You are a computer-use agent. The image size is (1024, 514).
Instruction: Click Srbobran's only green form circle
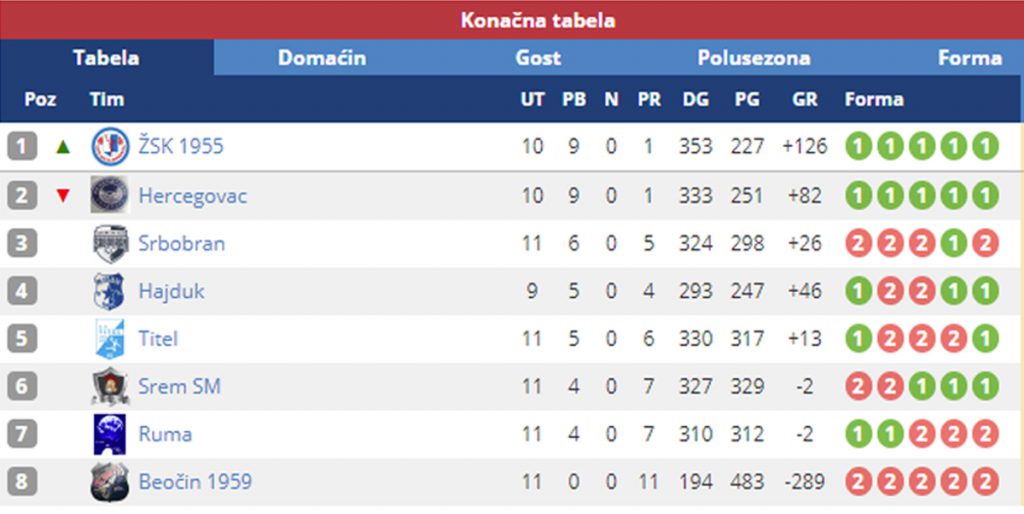[954, 243]
